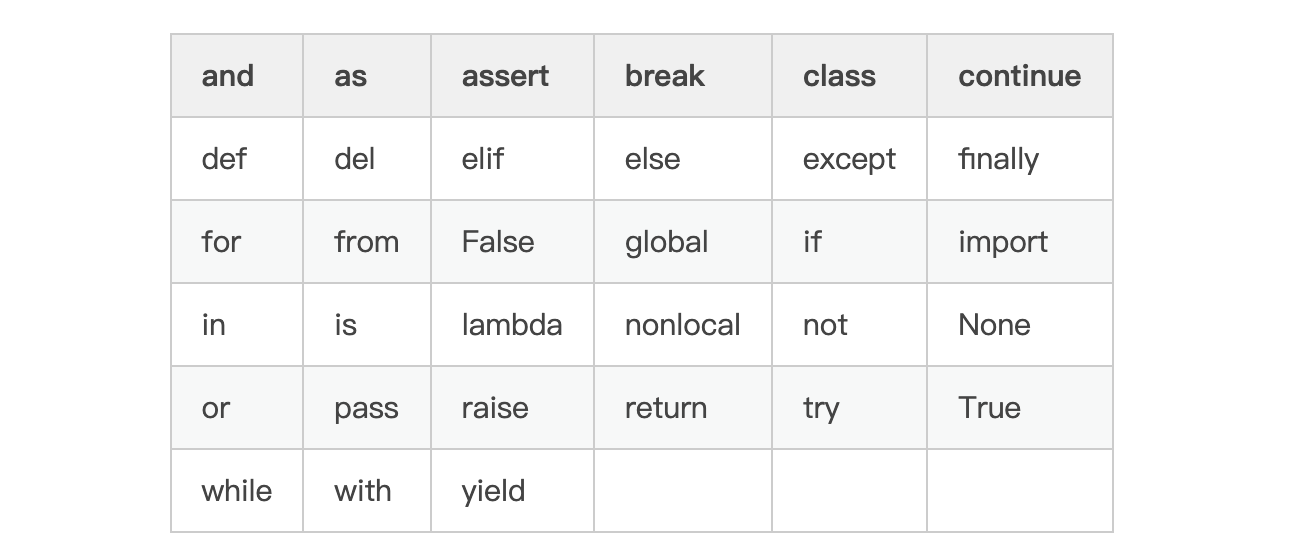The image size is (1298, 560).
Task: Select the 'def' table cell
Action: point(224,159)
